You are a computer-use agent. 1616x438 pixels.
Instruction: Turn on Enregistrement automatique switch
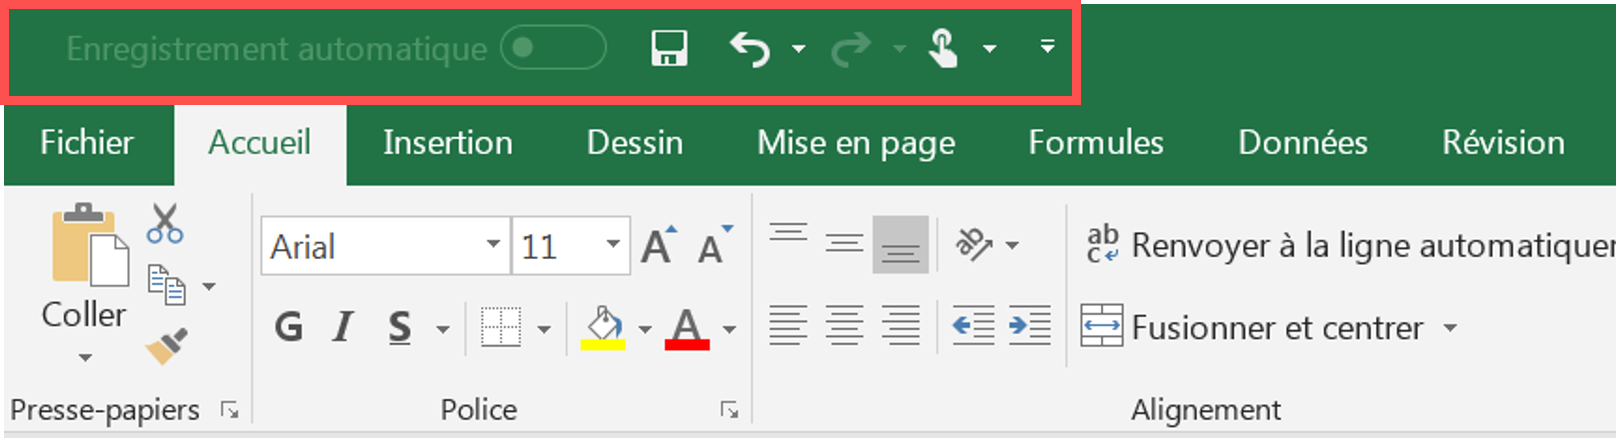553,48
